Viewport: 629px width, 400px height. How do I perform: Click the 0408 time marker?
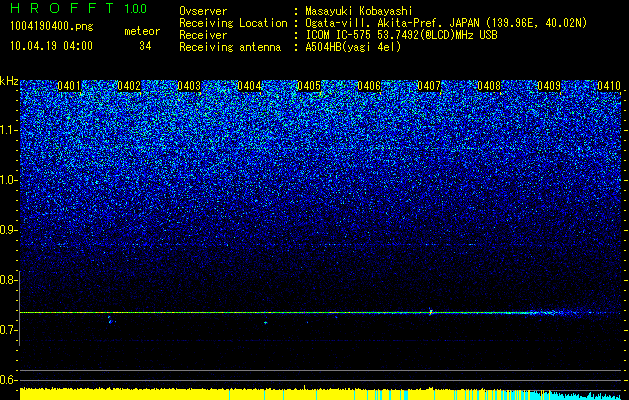489,86
